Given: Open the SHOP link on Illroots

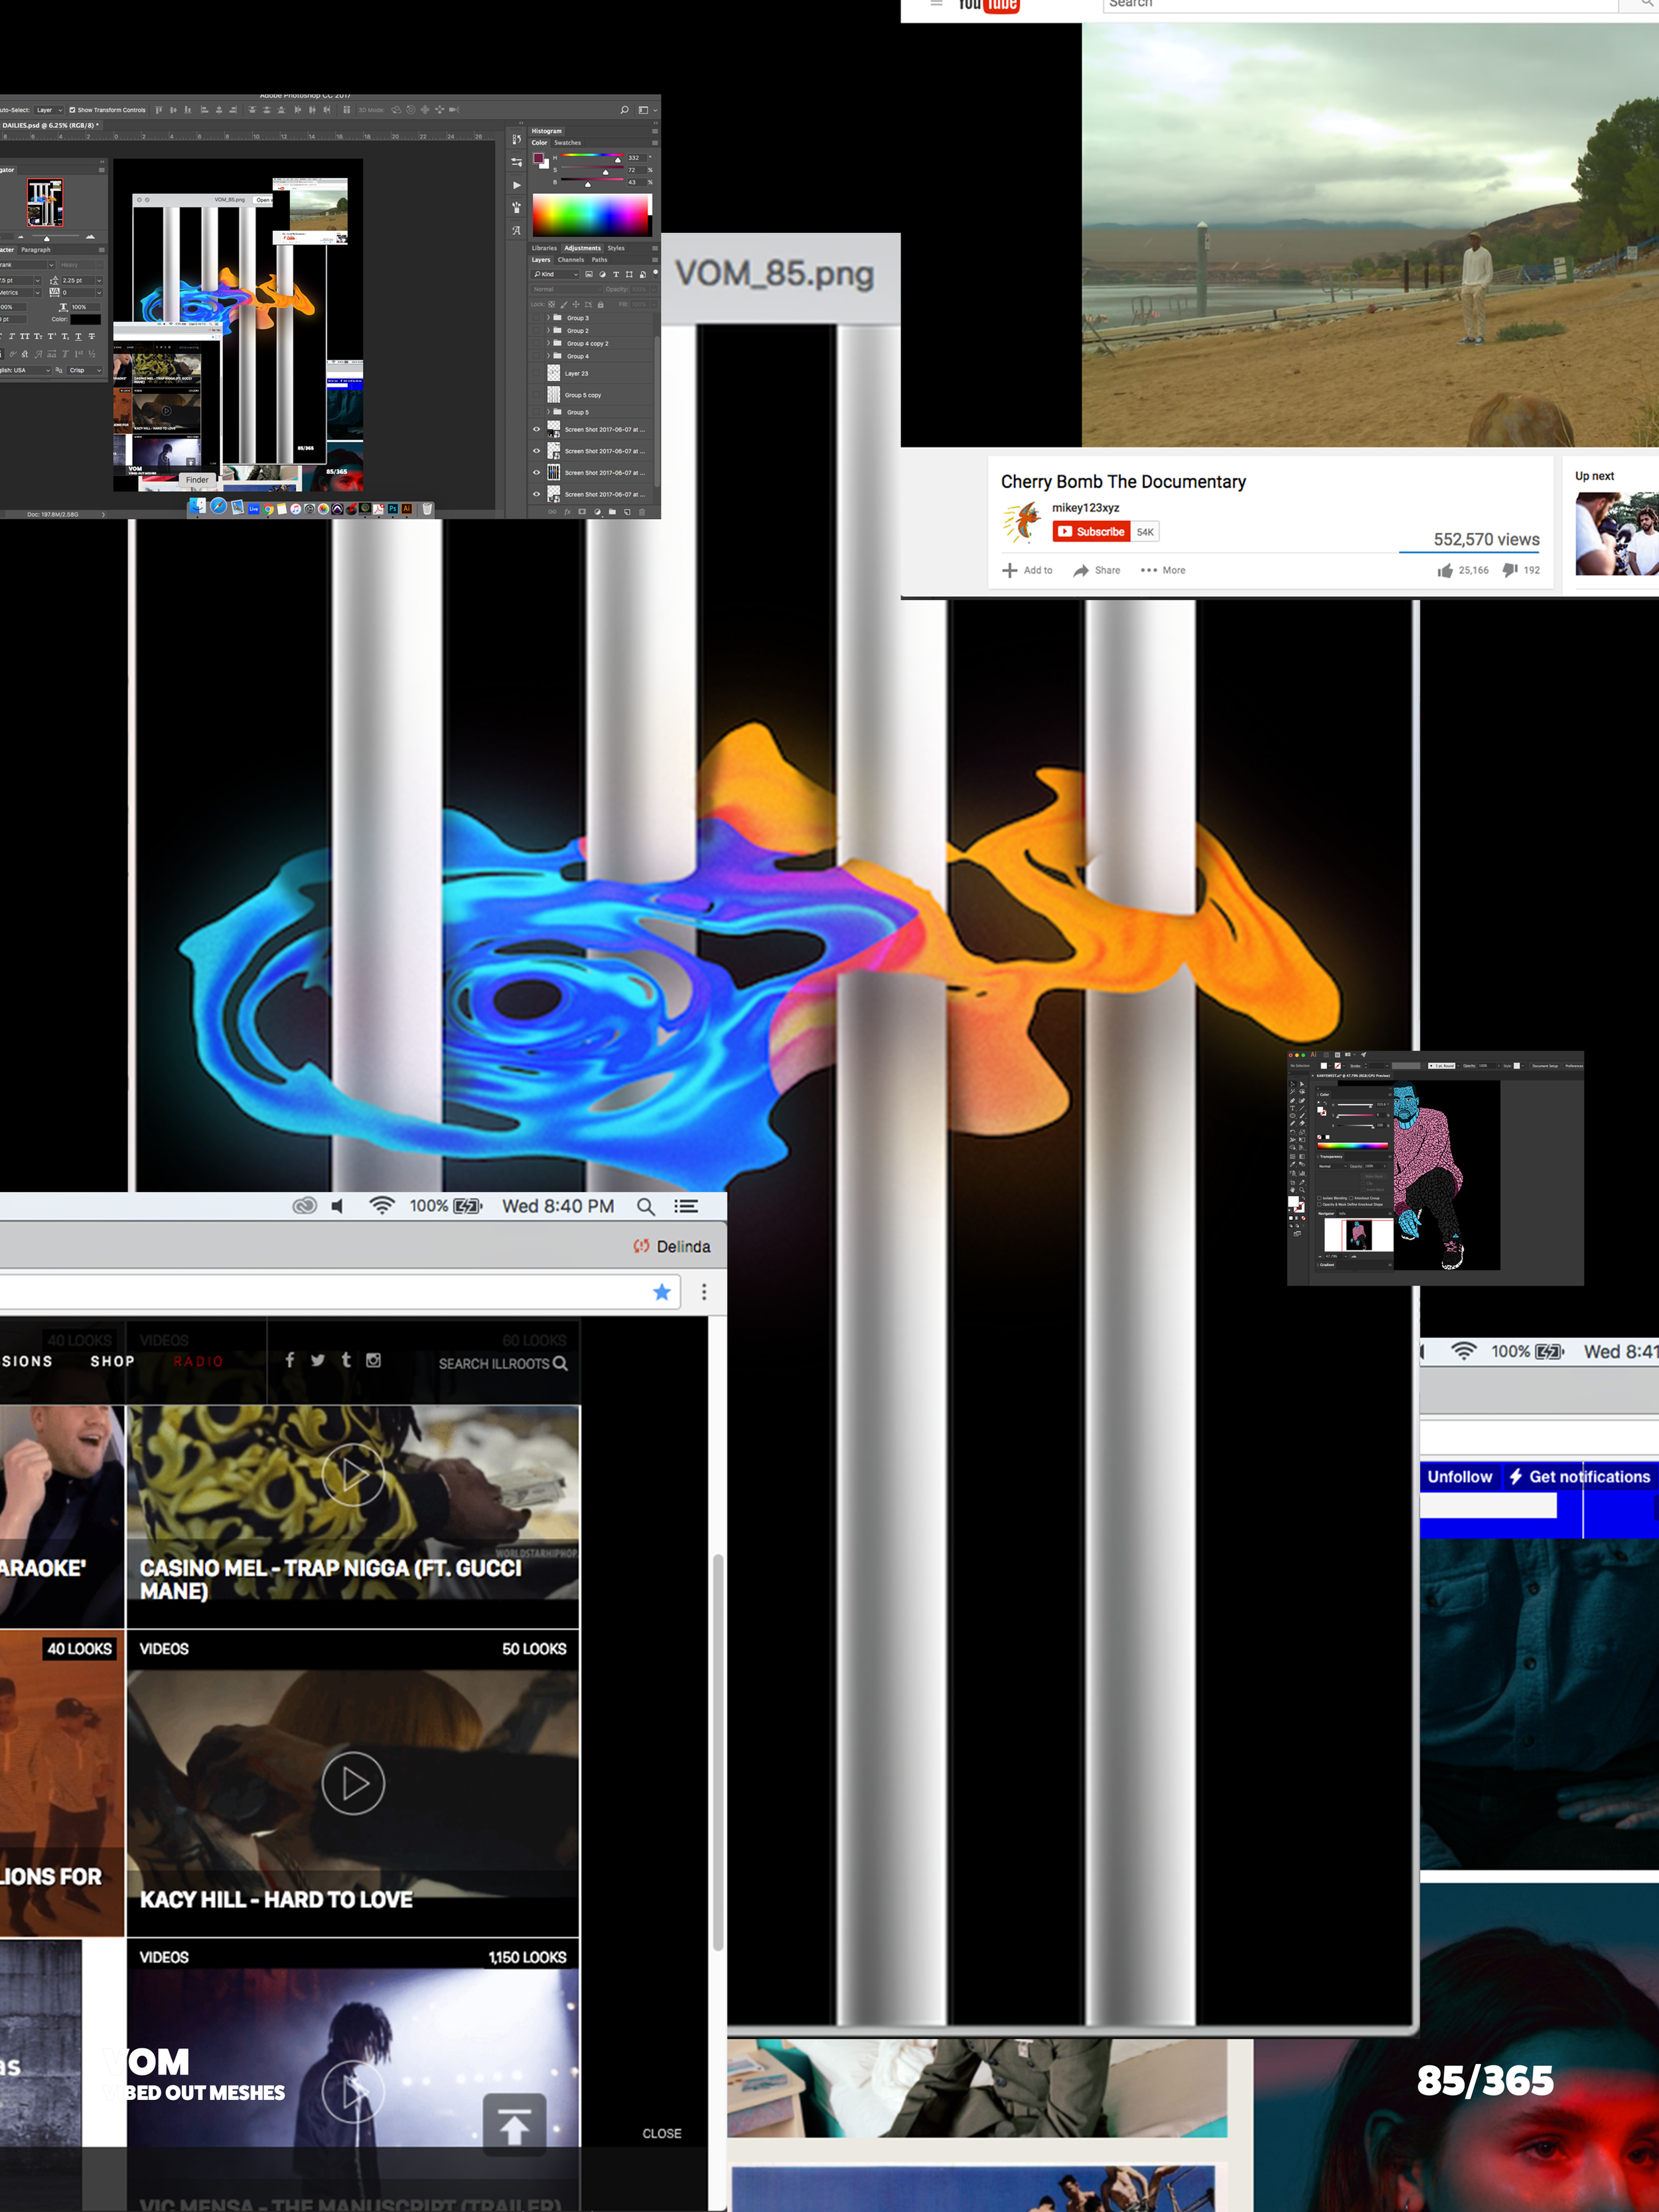Looking at the screenshot, I should point(112,1361).
